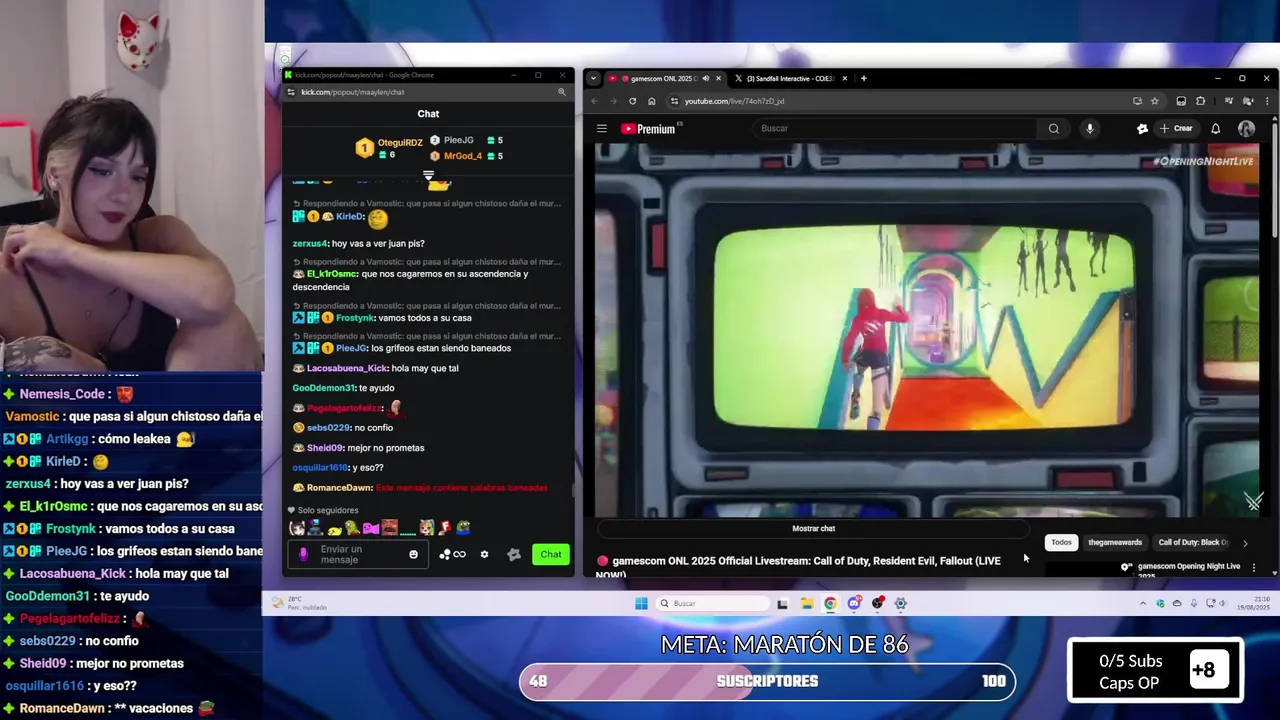Select the Todos filter chip

[x=1061, y=542]
